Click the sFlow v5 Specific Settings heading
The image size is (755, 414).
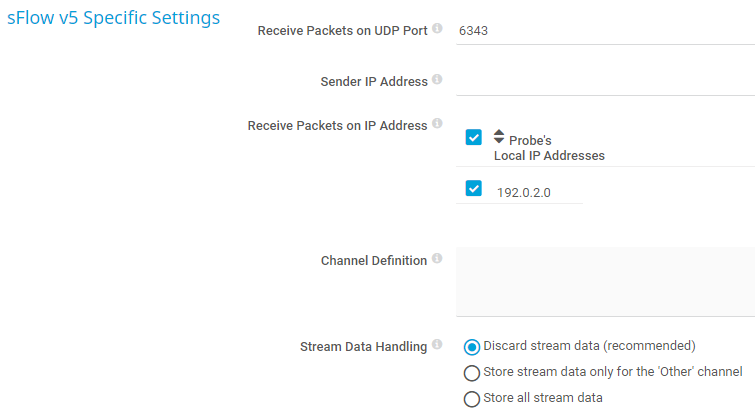click(x=114, y=19)
